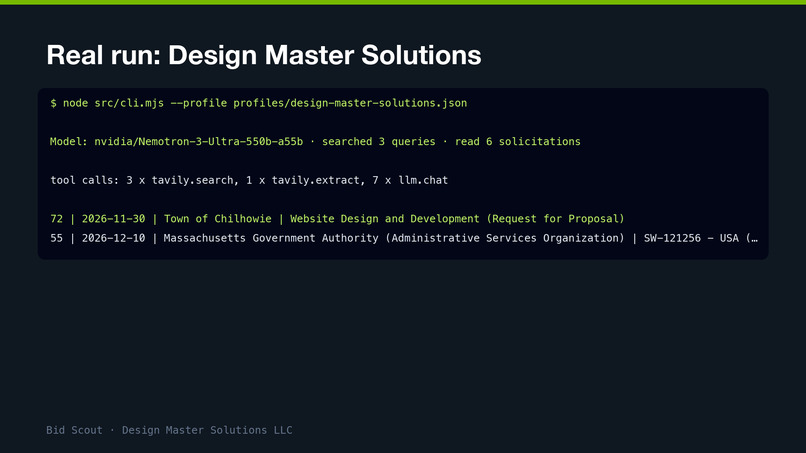Click the 'Model: nvidia/Nemotron-3-Ultra-550b-a55b' line

pyautogui.click(x=315, y=141)
